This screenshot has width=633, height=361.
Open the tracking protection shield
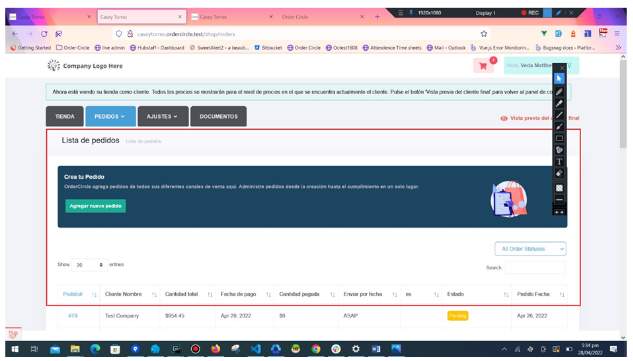coord(119,34)
